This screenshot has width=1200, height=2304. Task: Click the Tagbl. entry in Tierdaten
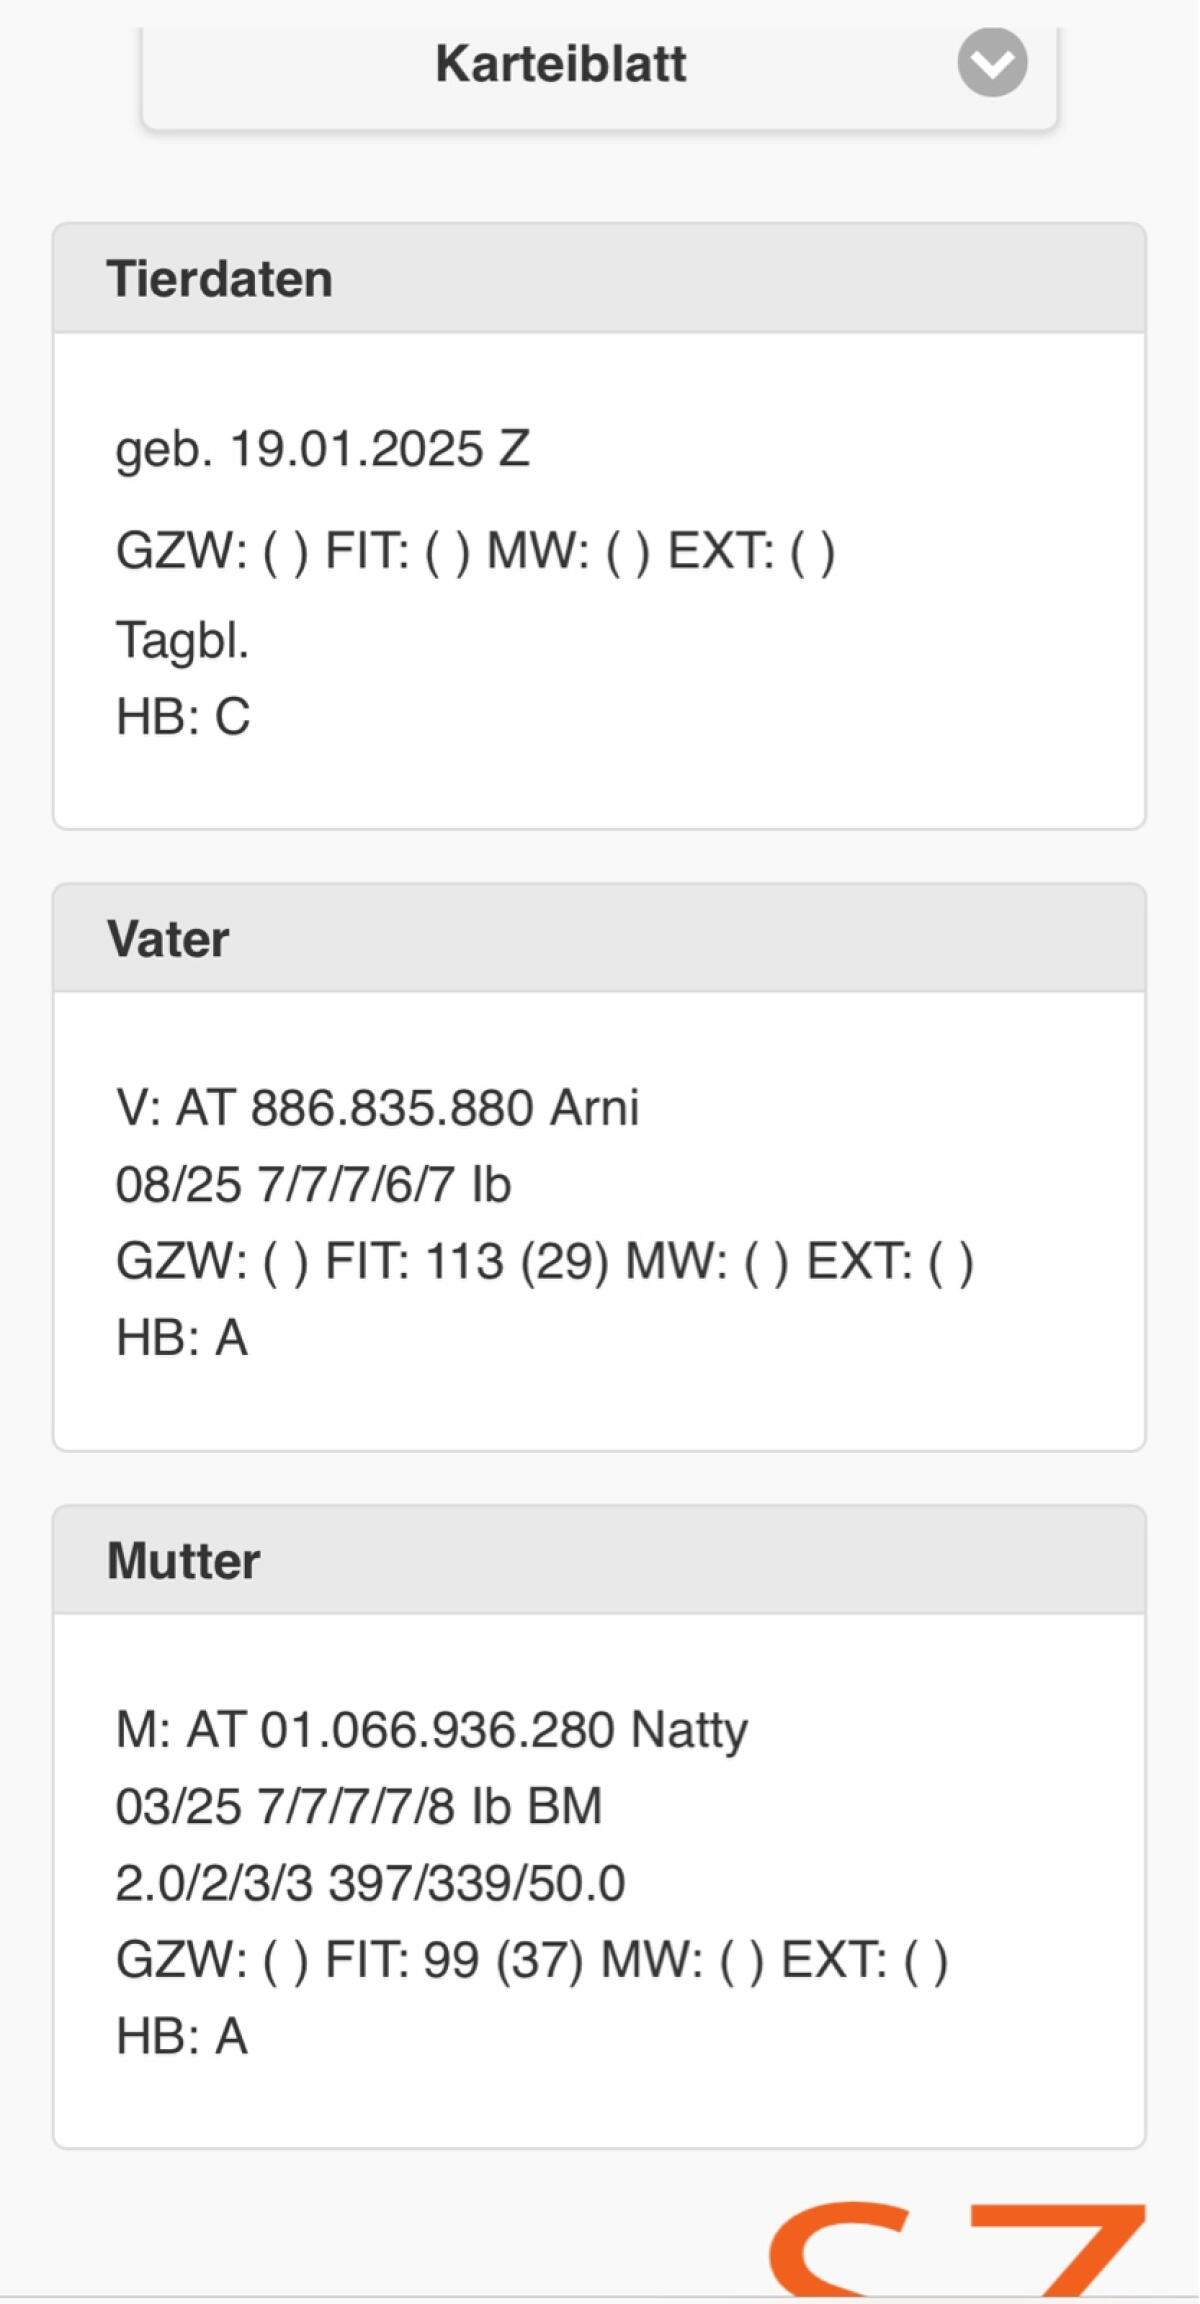pyautogui.click(x=182, y=640)
